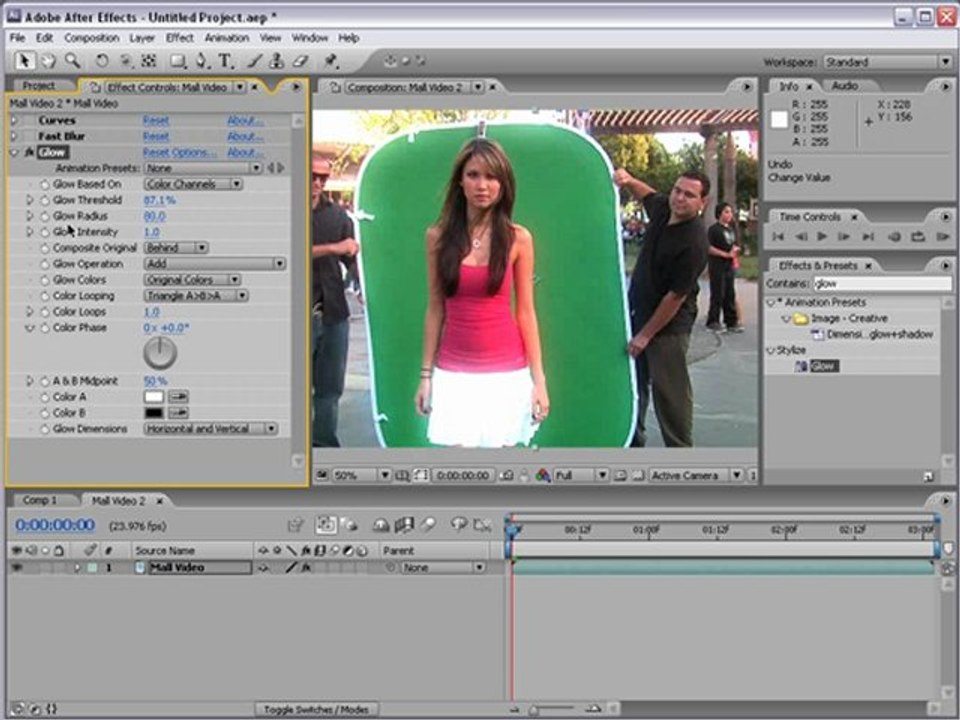Open the Composite Original dropdown
The image size is (960, 720).
(x=176, y=248)
